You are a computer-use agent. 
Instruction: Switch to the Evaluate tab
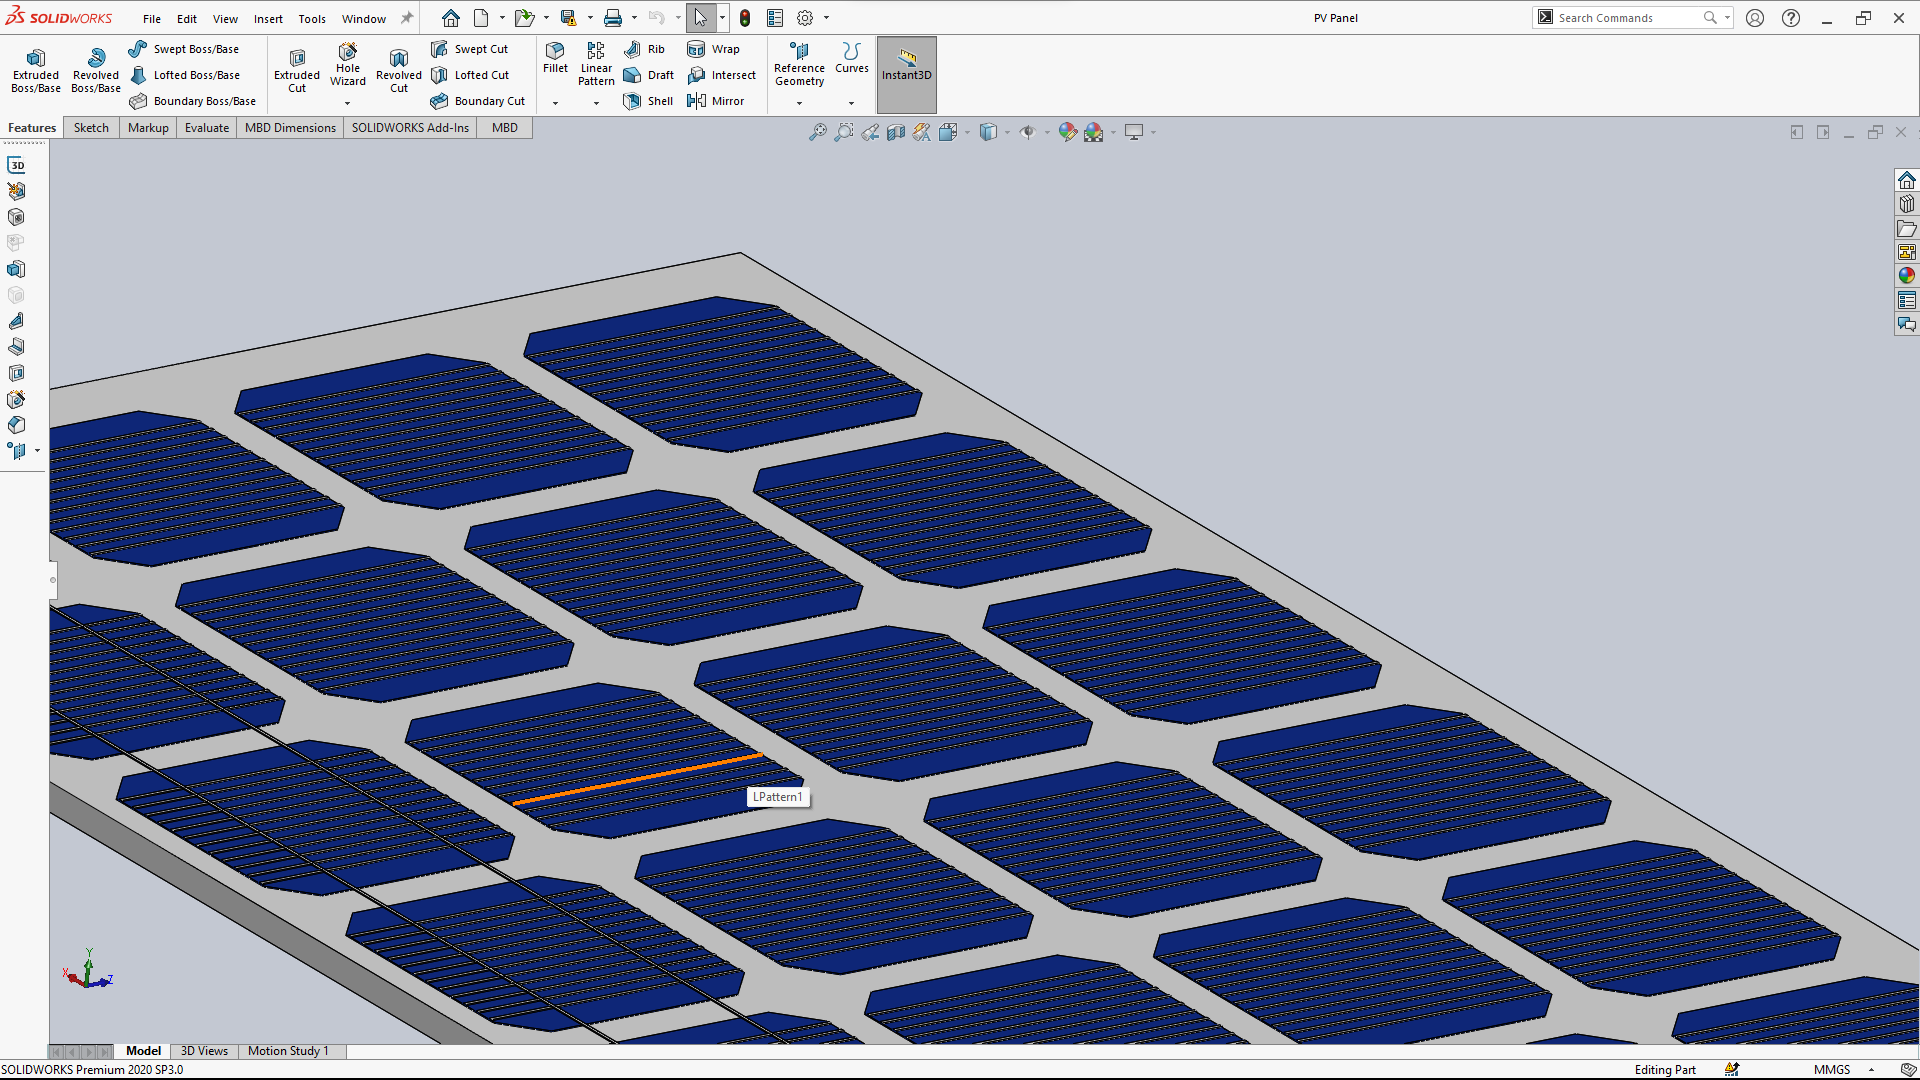[207, 128]
